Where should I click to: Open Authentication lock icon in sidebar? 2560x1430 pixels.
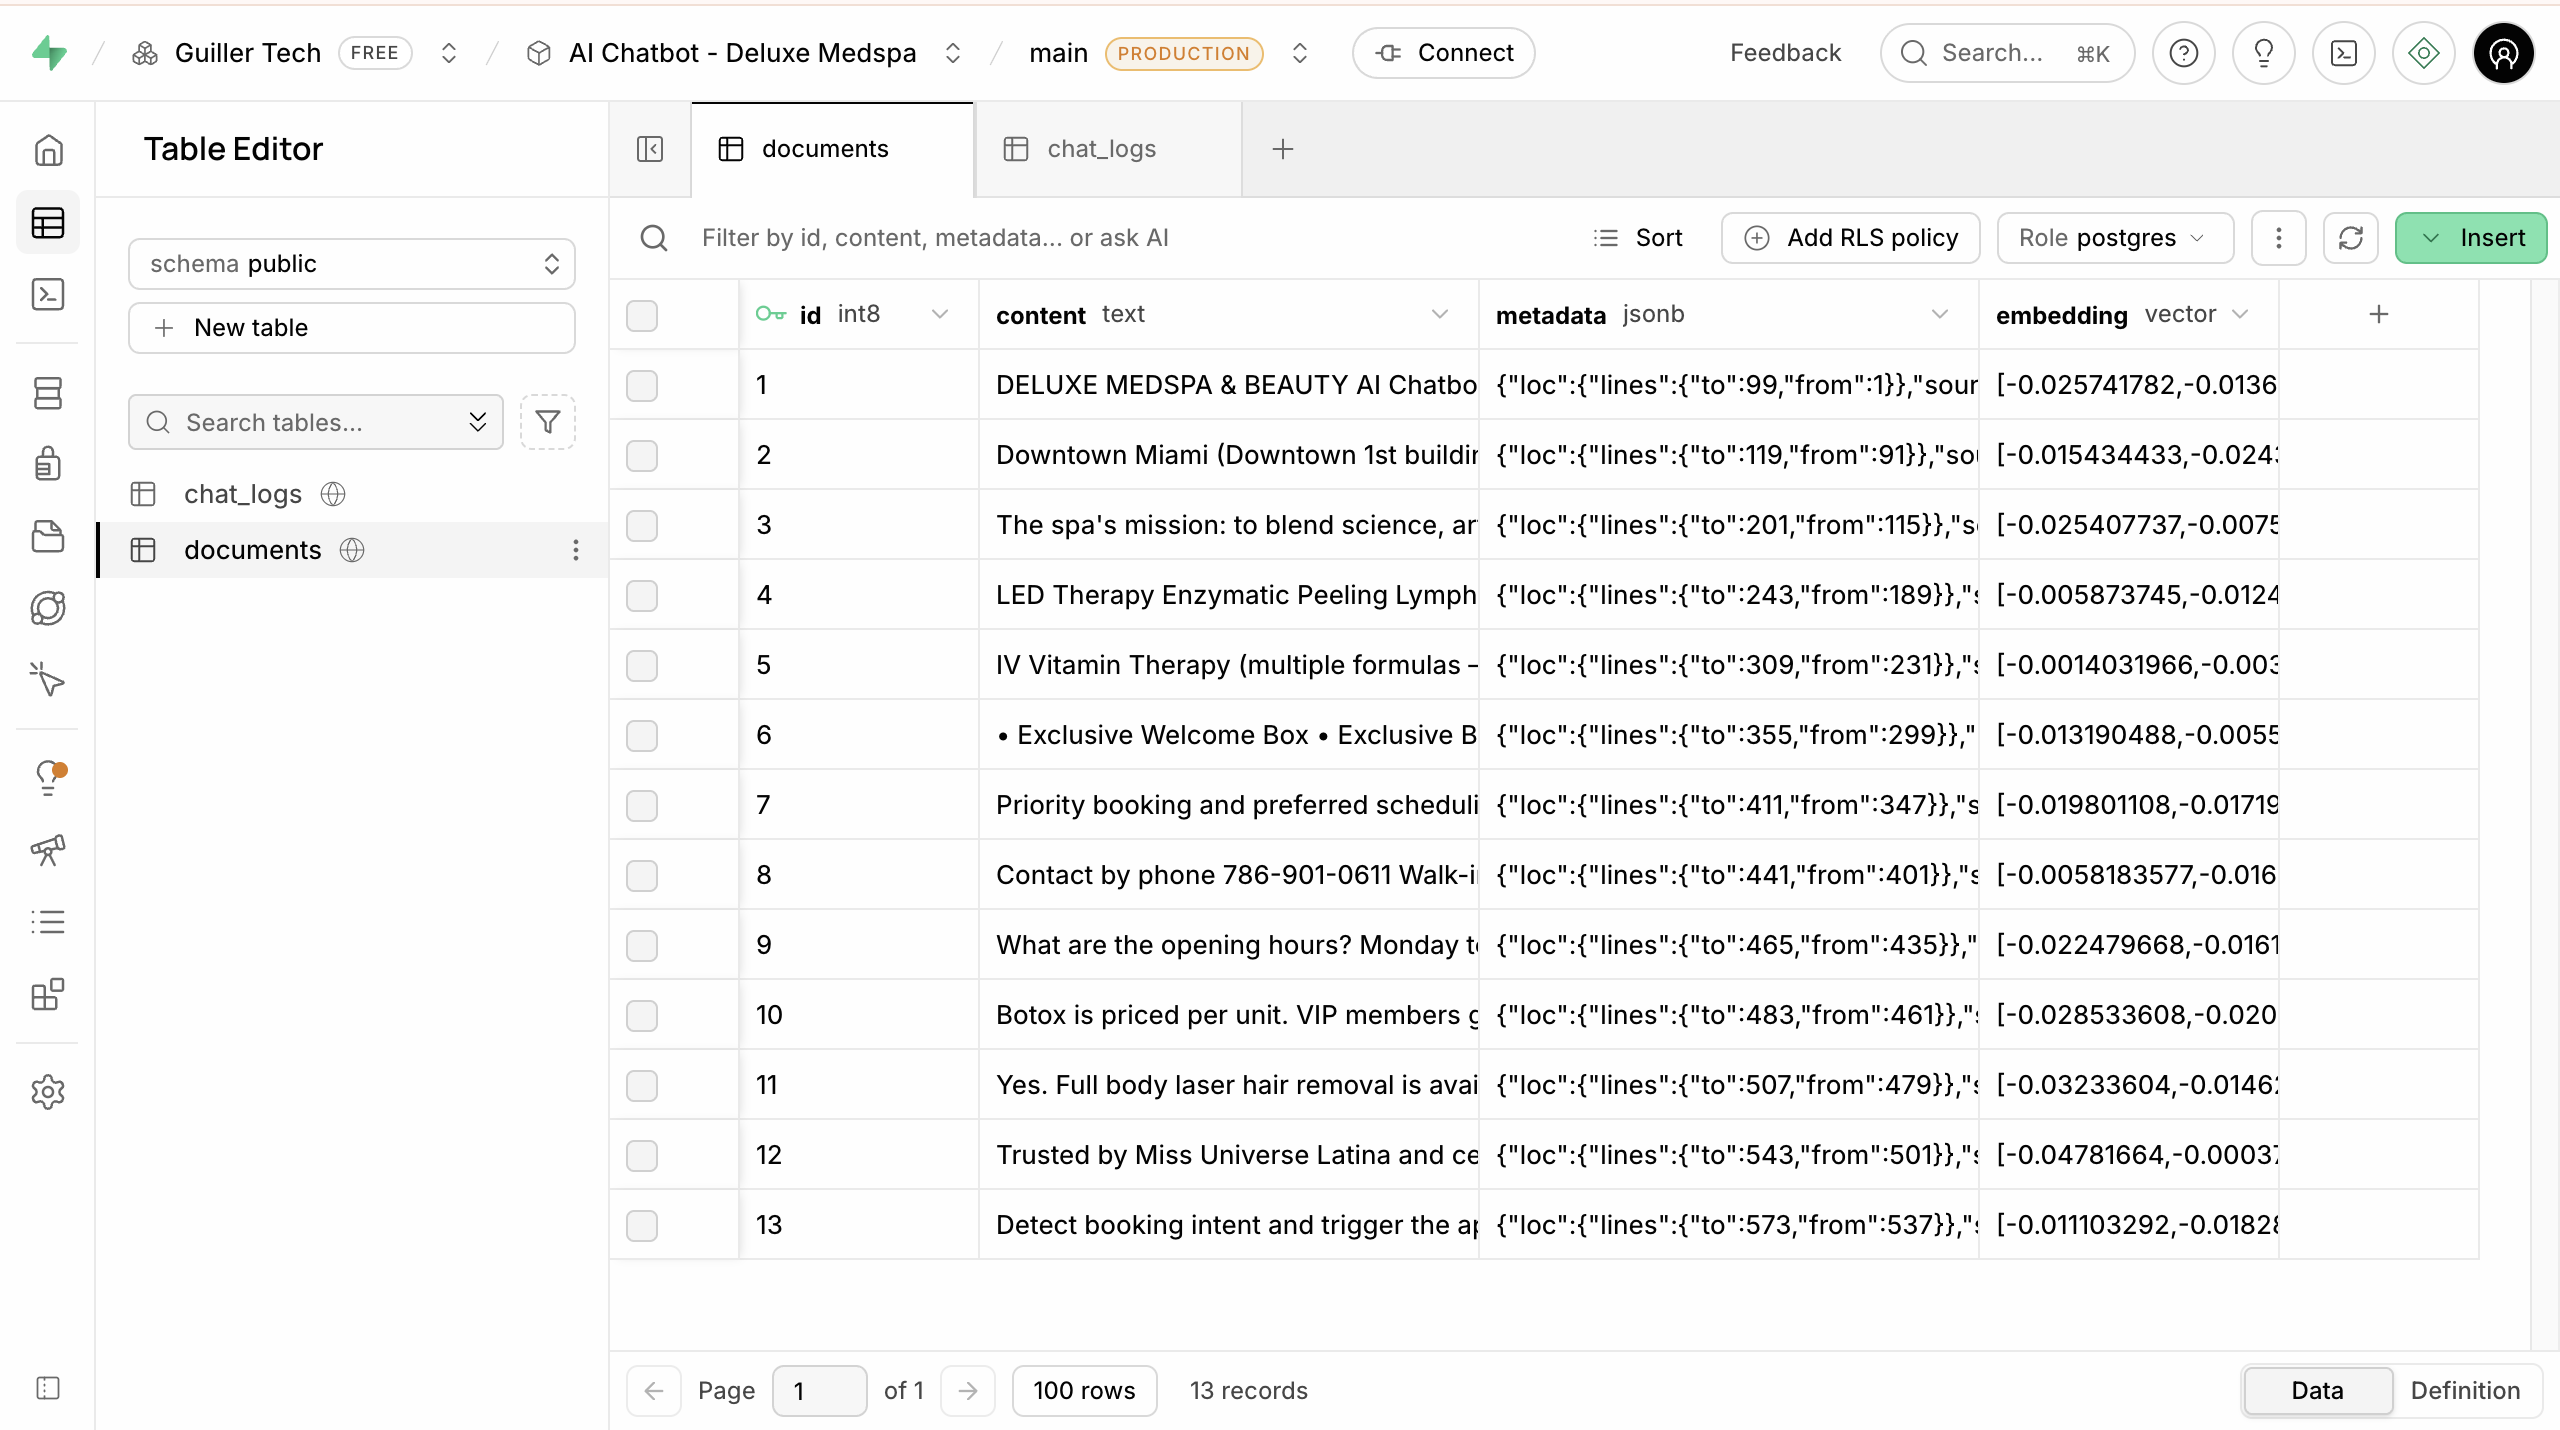click(48, 464)
